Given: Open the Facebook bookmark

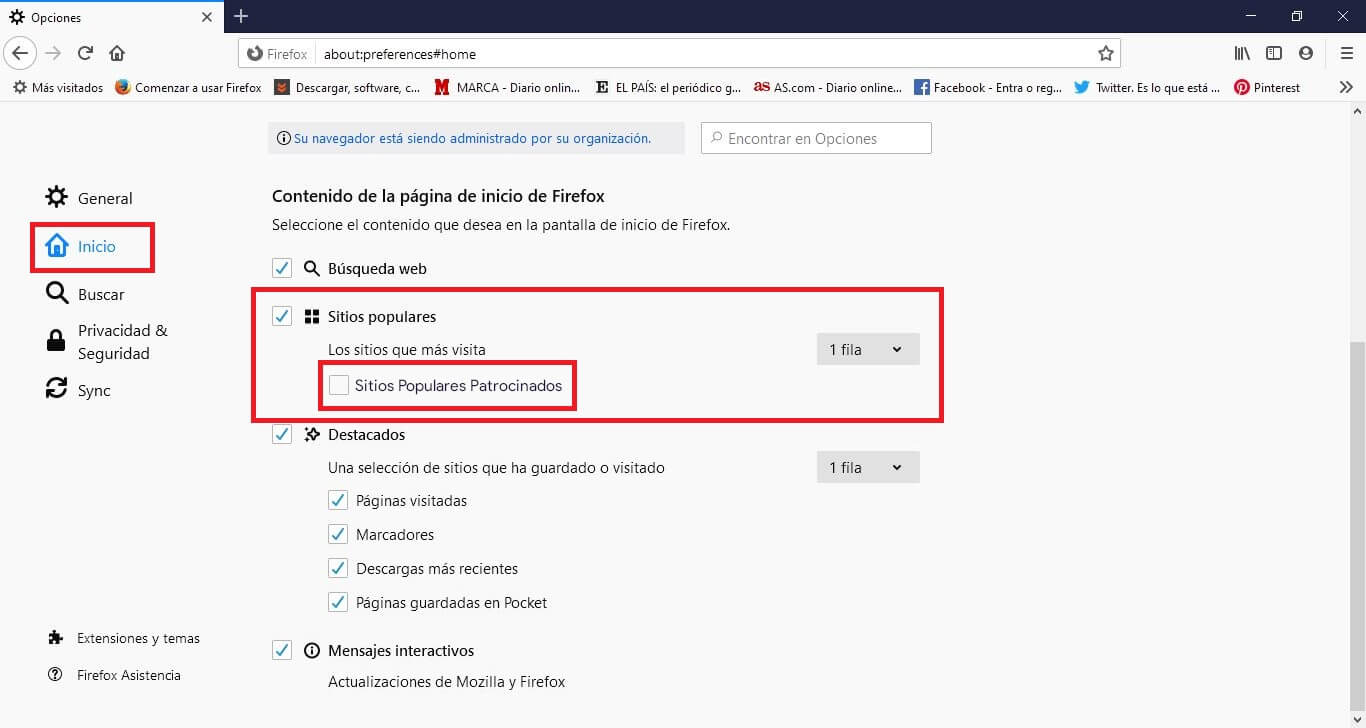Looking at the screenshot, I should (x=988, y=87).
